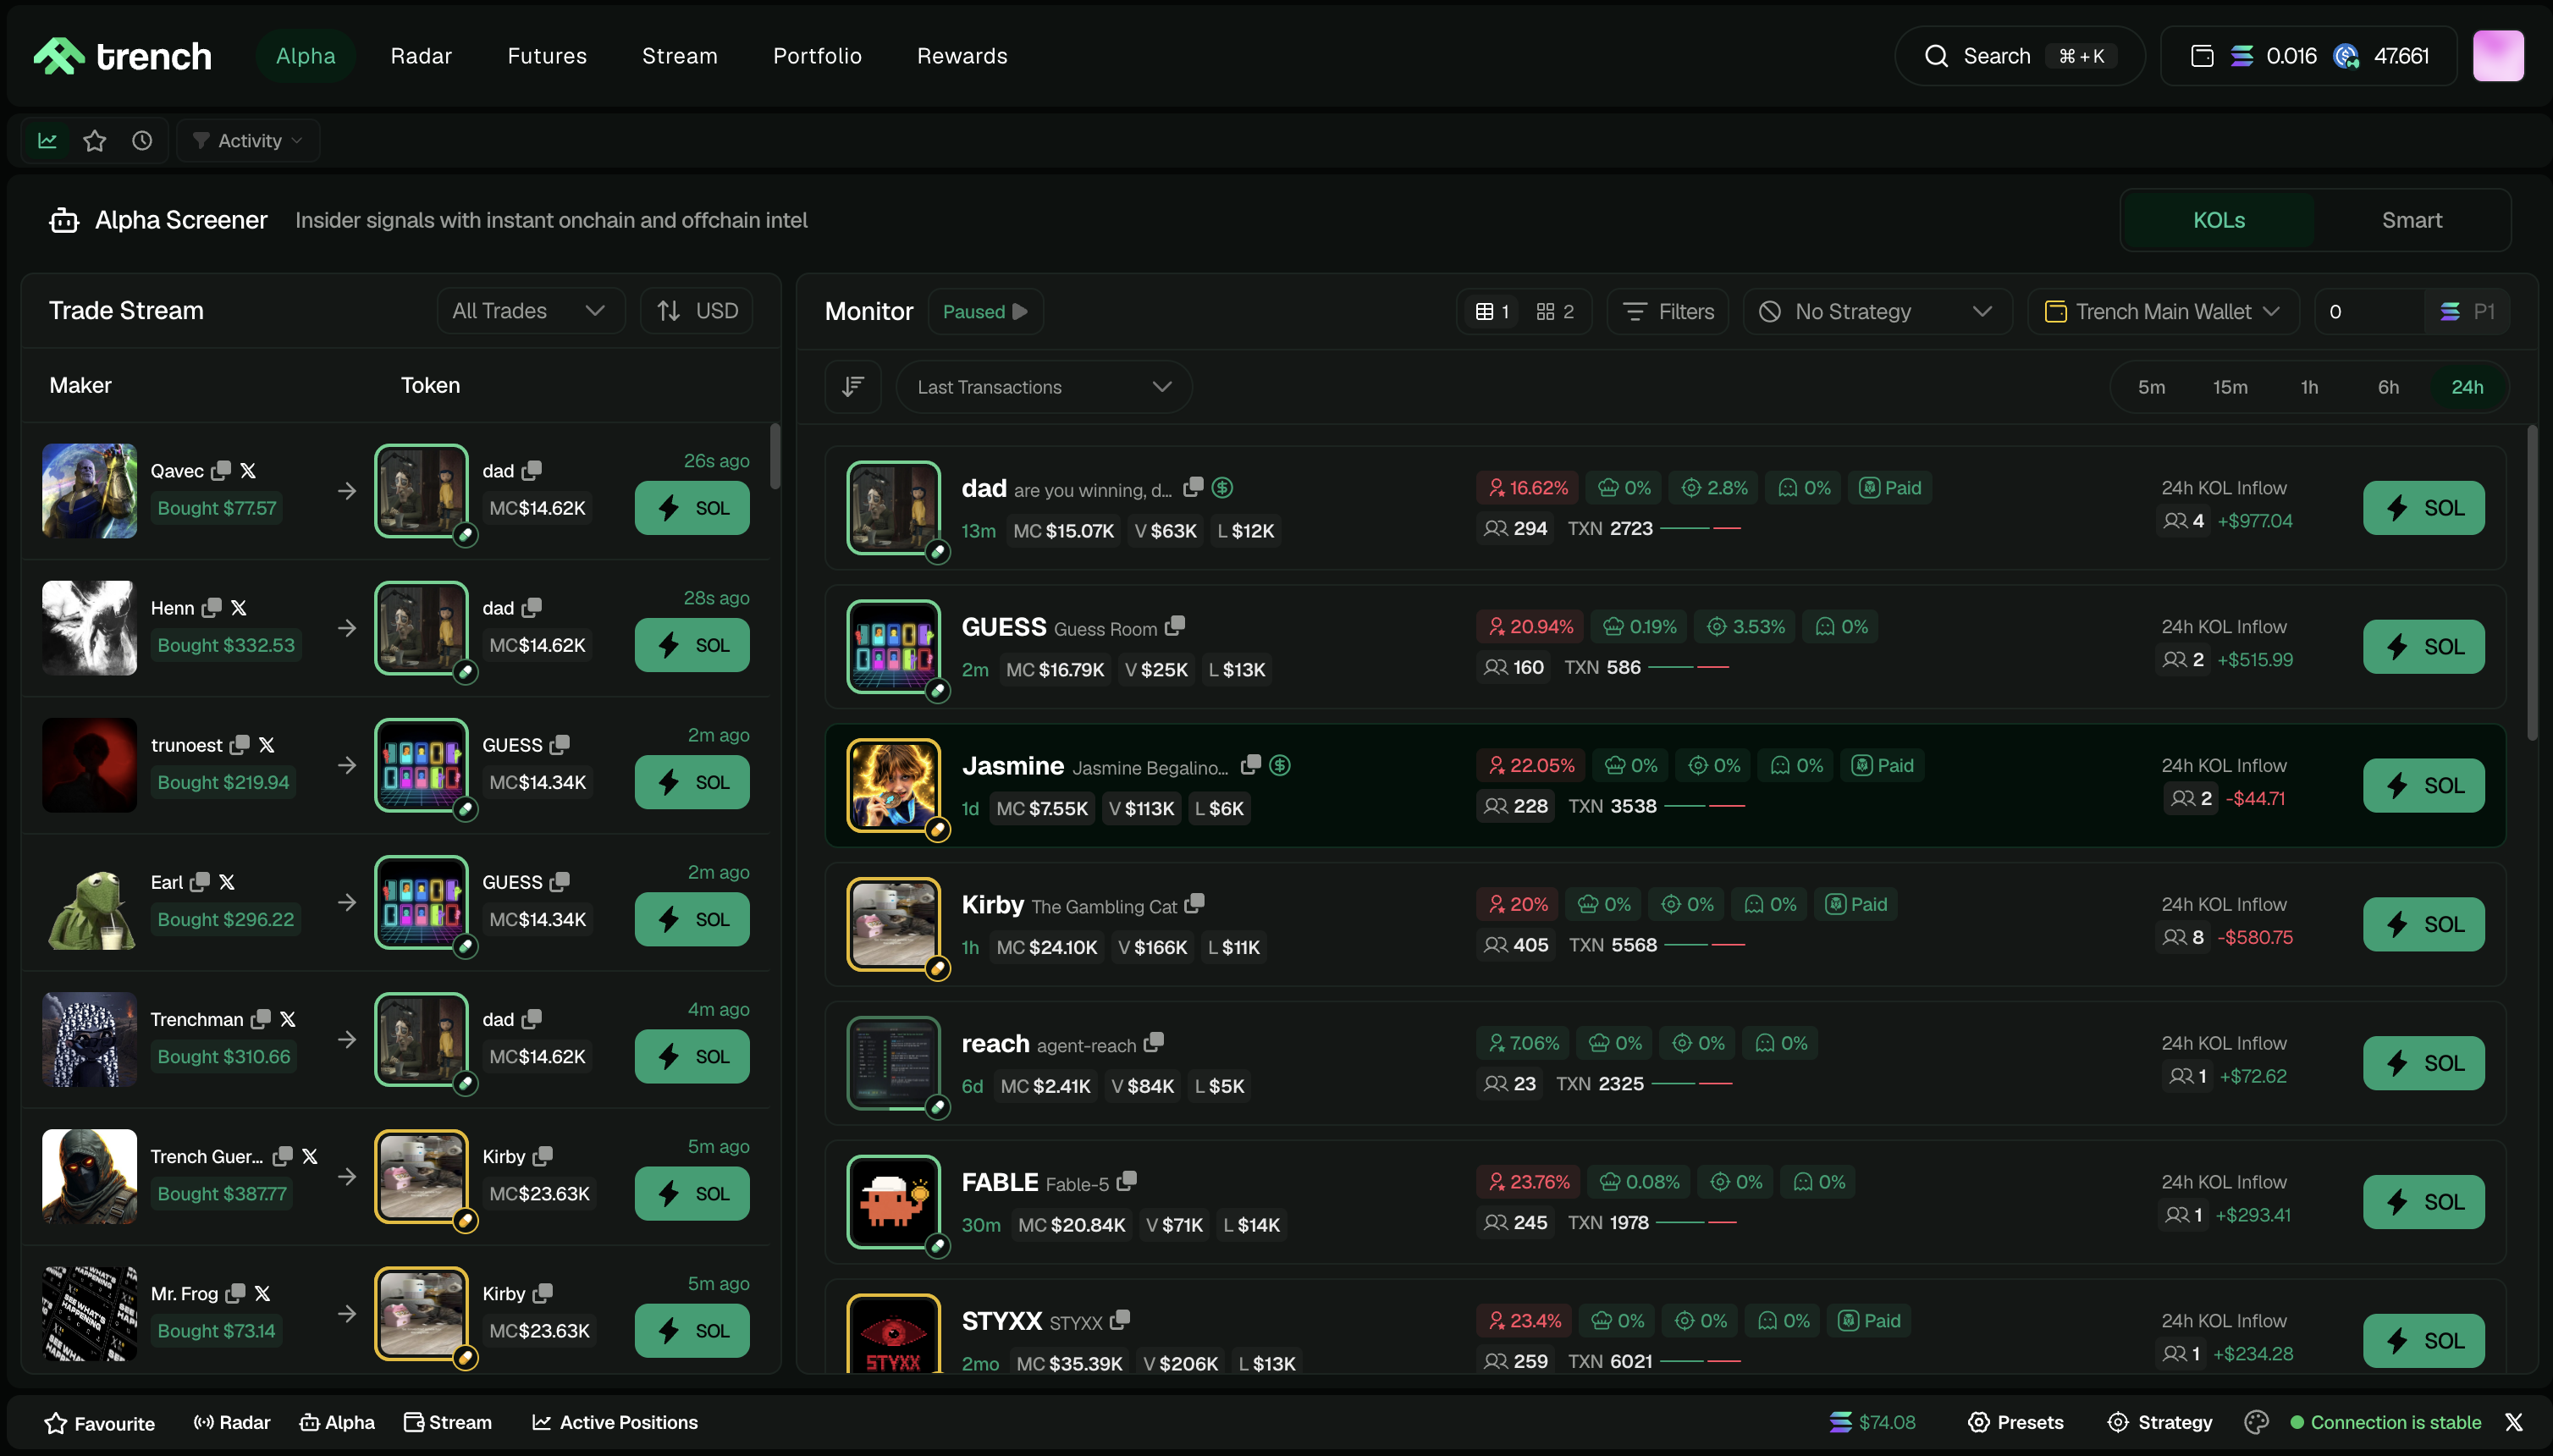
Task: Copy the Jasmine token address
Action: [1251, 765]
